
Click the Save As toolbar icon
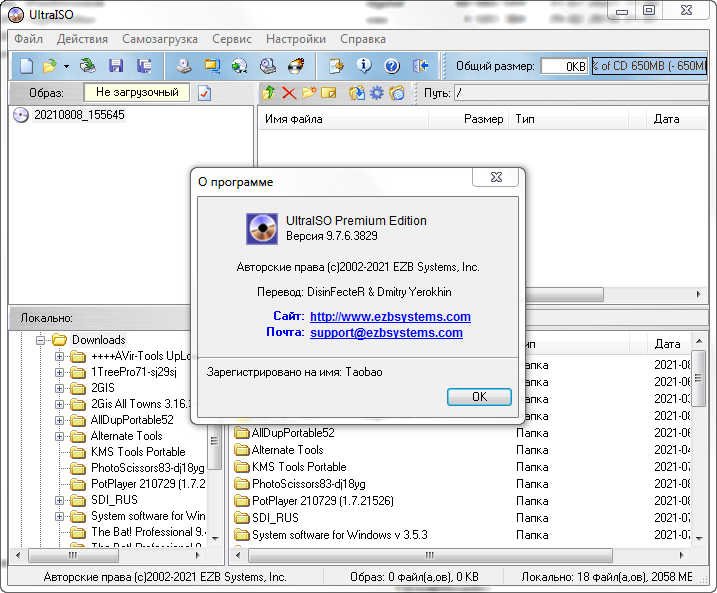(x=144, y=66)
